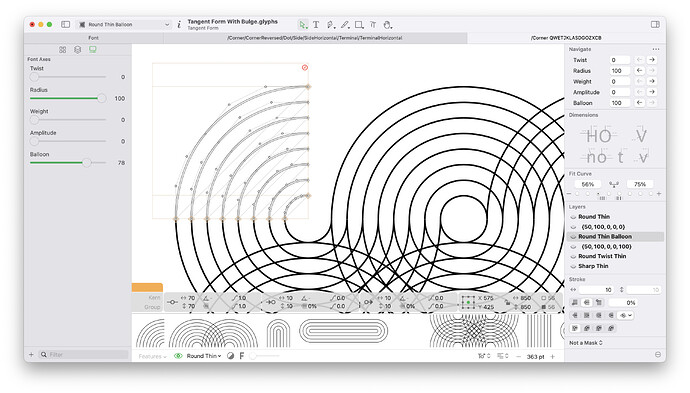Select the Pencil tool

point(345,25)
